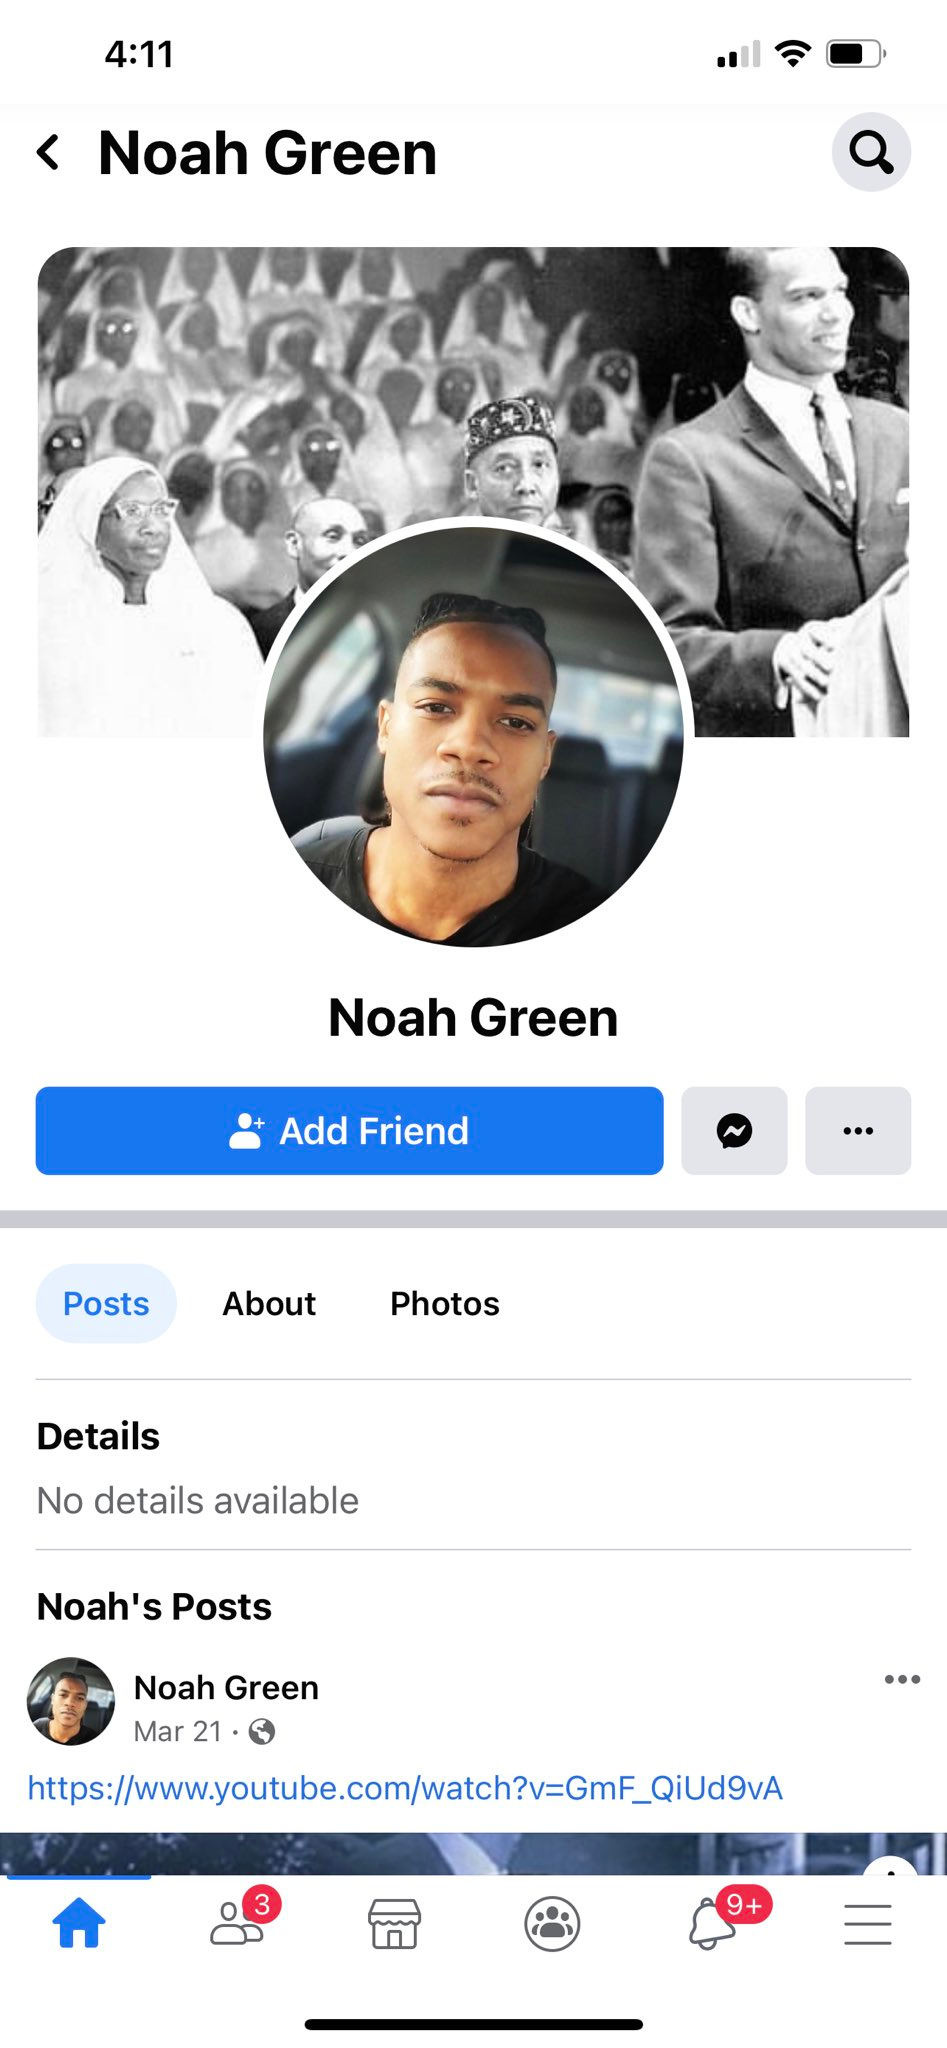View the circular profile picture

click(x=473, y=736)
